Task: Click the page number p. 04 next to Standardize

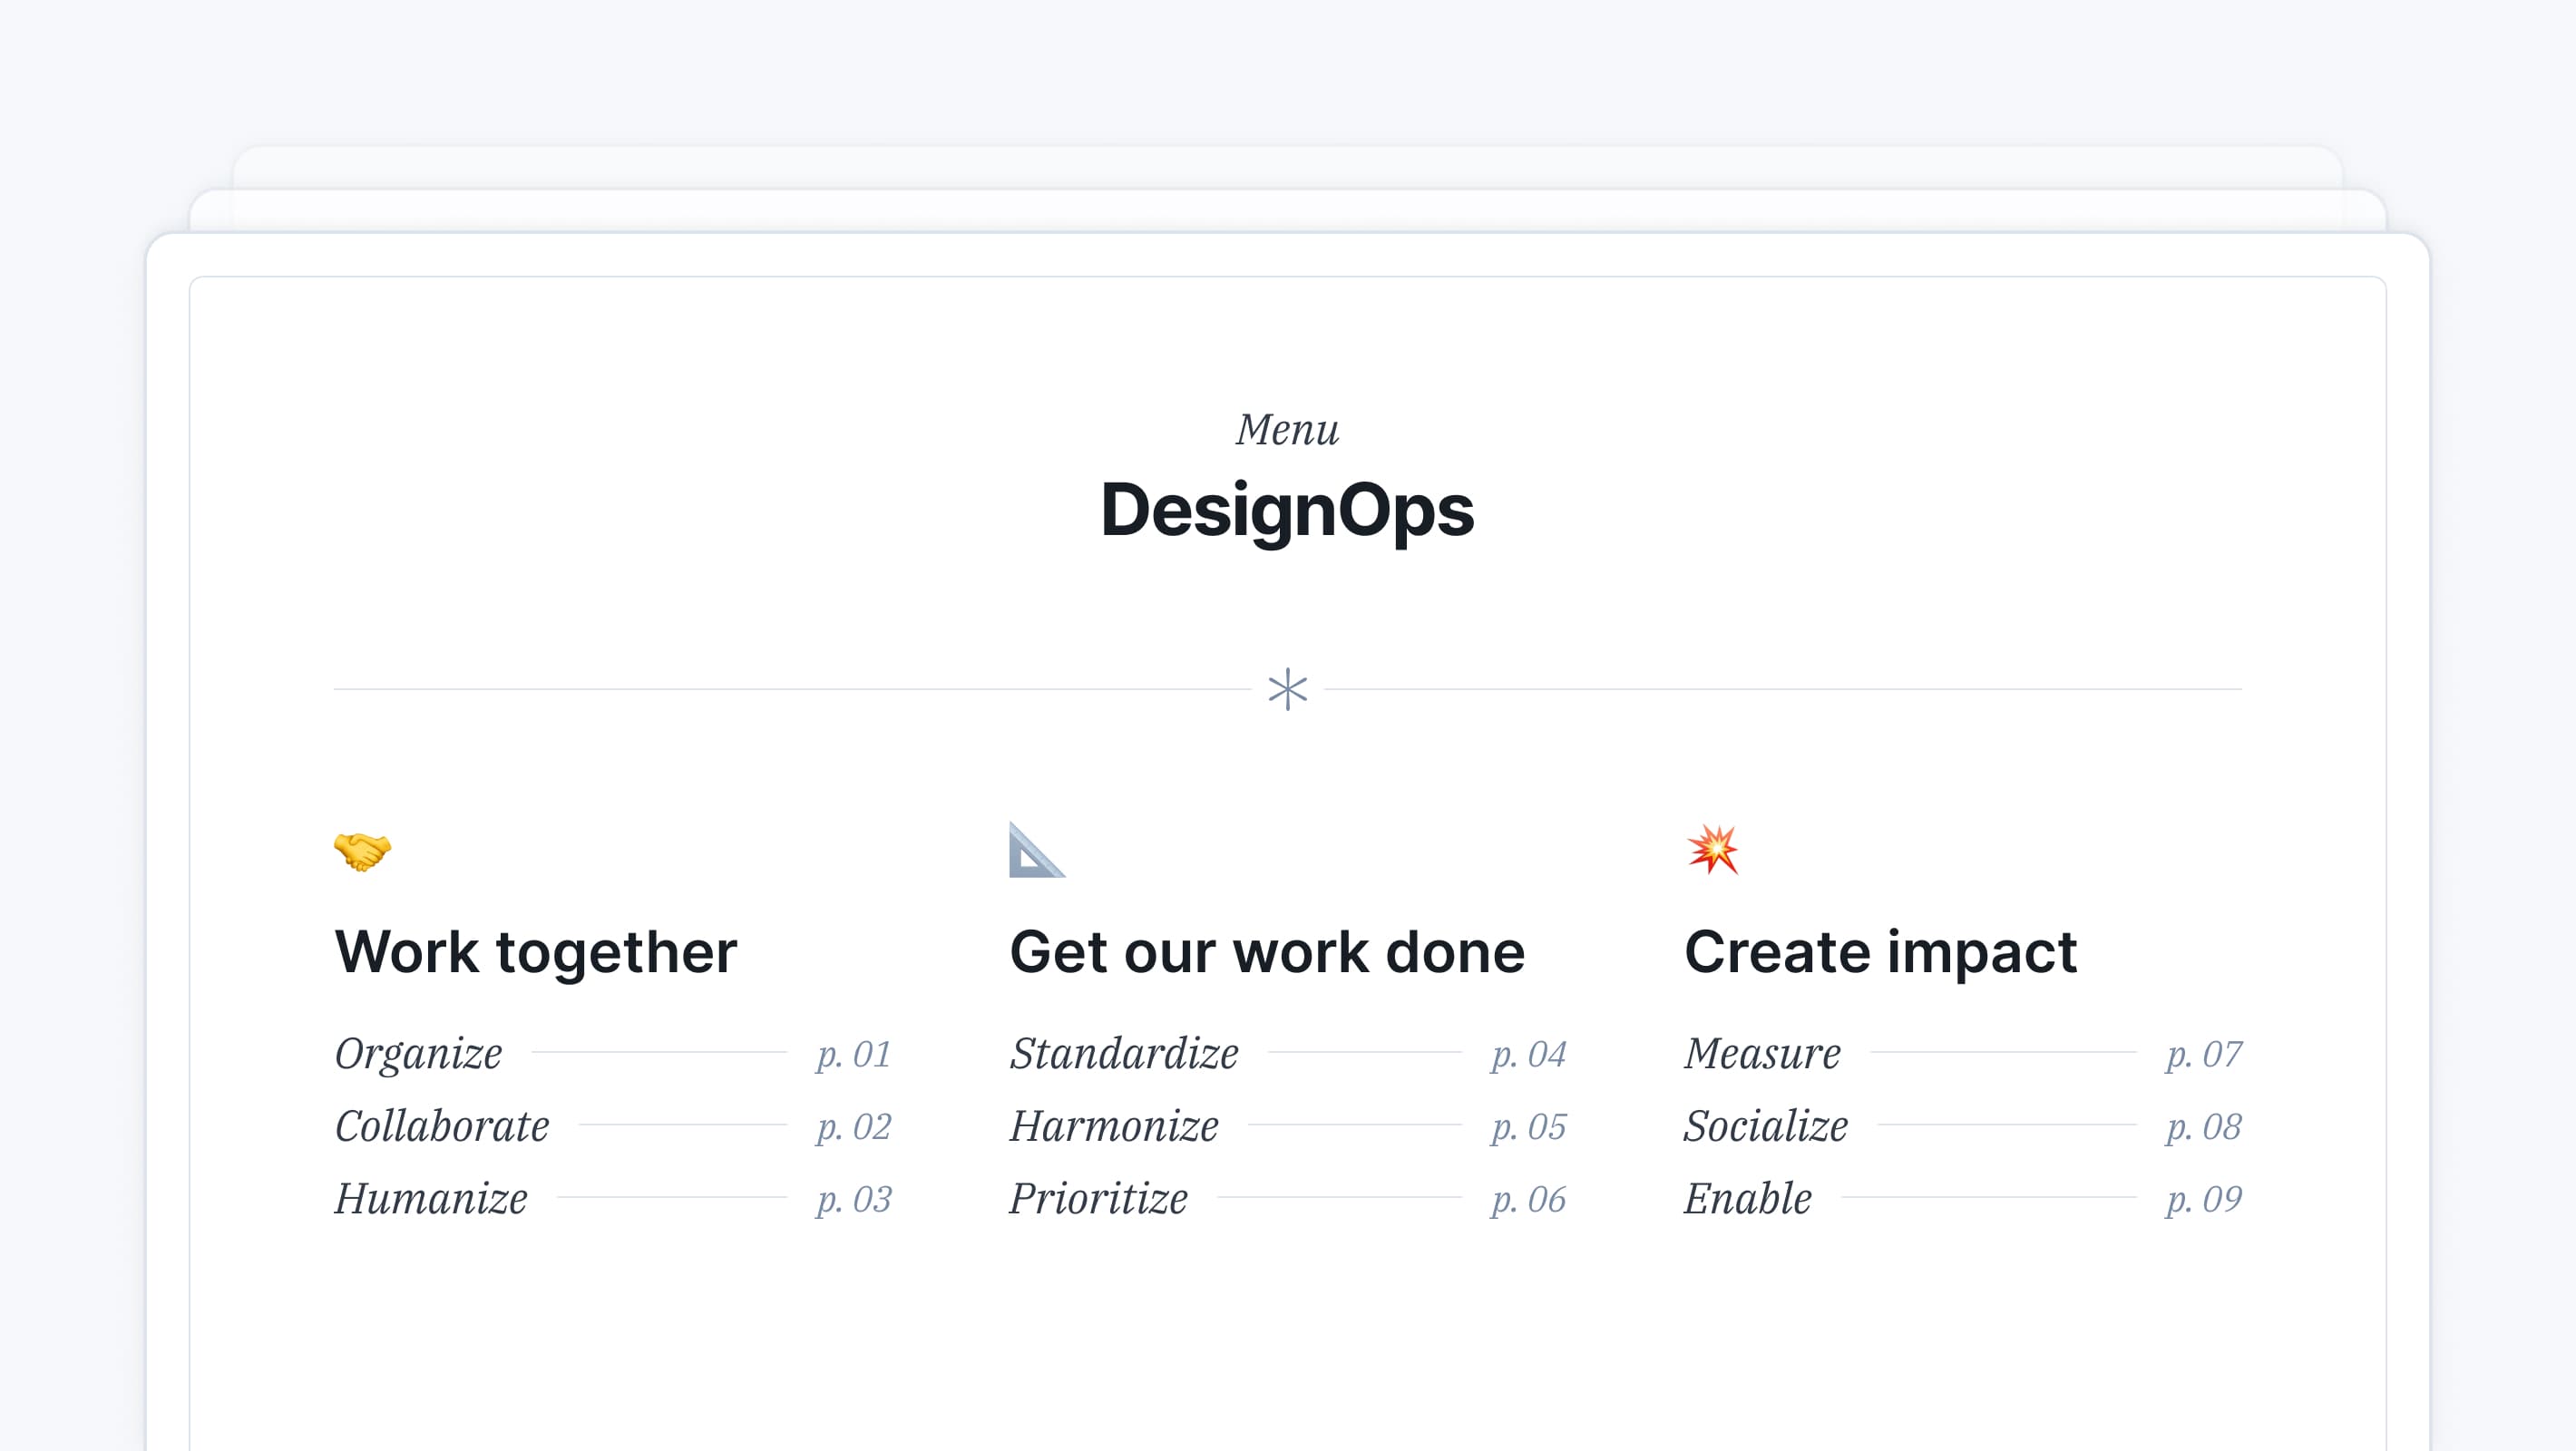Action: (1529, 1055)
